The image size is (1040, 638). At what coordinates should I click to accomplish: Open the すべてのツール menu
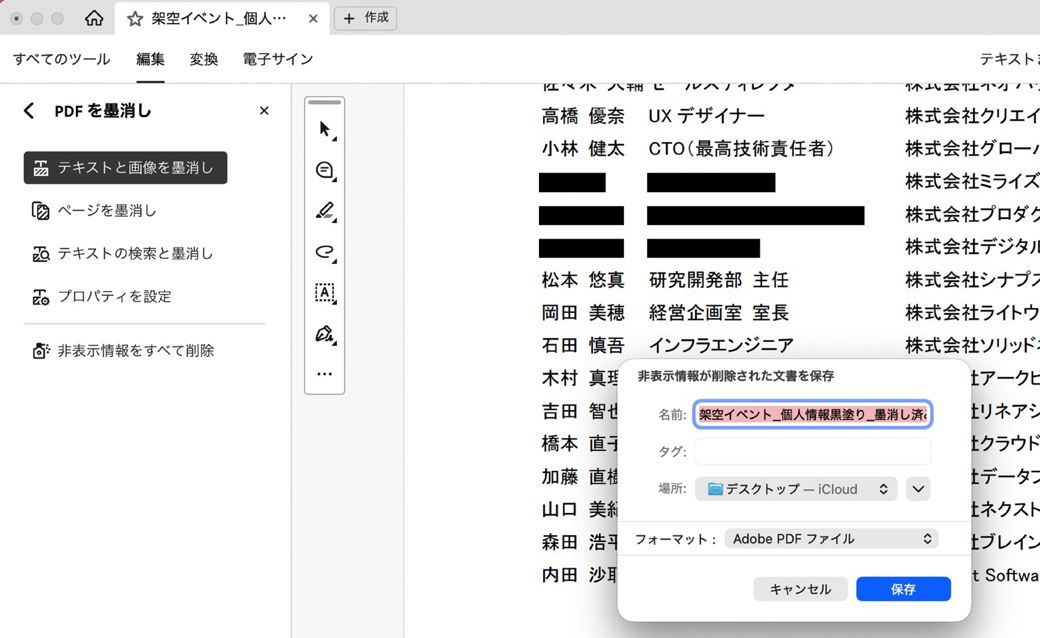click(62, 59)
